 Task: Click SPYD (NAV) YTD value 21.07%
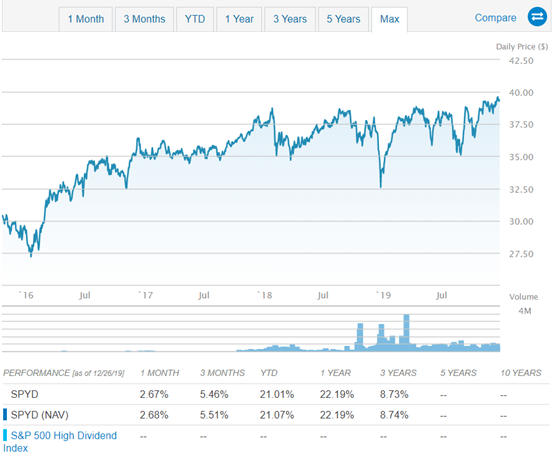click(277, 415)
